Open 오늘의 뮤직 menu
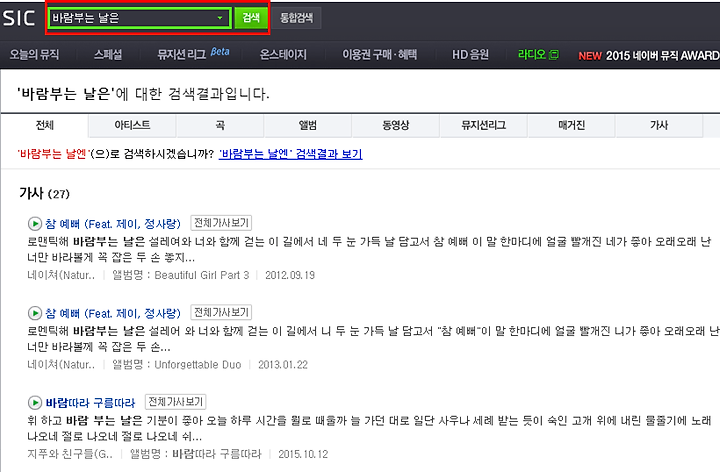The width and height of the screenshot is (720, 472). coord(34,55)
